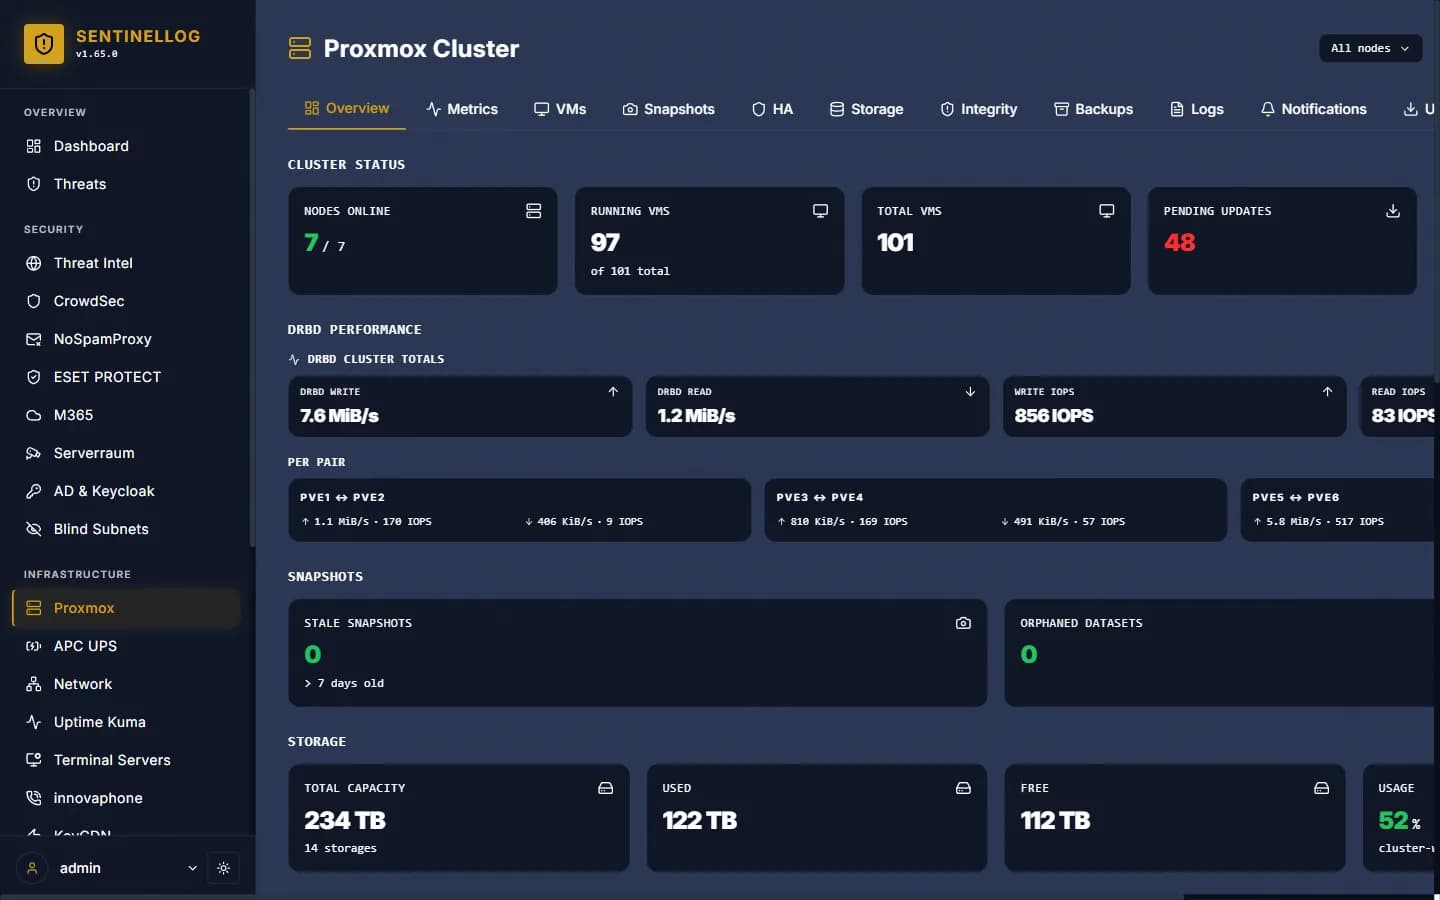
Task: Click the download icon in Pending Updates card
Action: pos(1393,211)
